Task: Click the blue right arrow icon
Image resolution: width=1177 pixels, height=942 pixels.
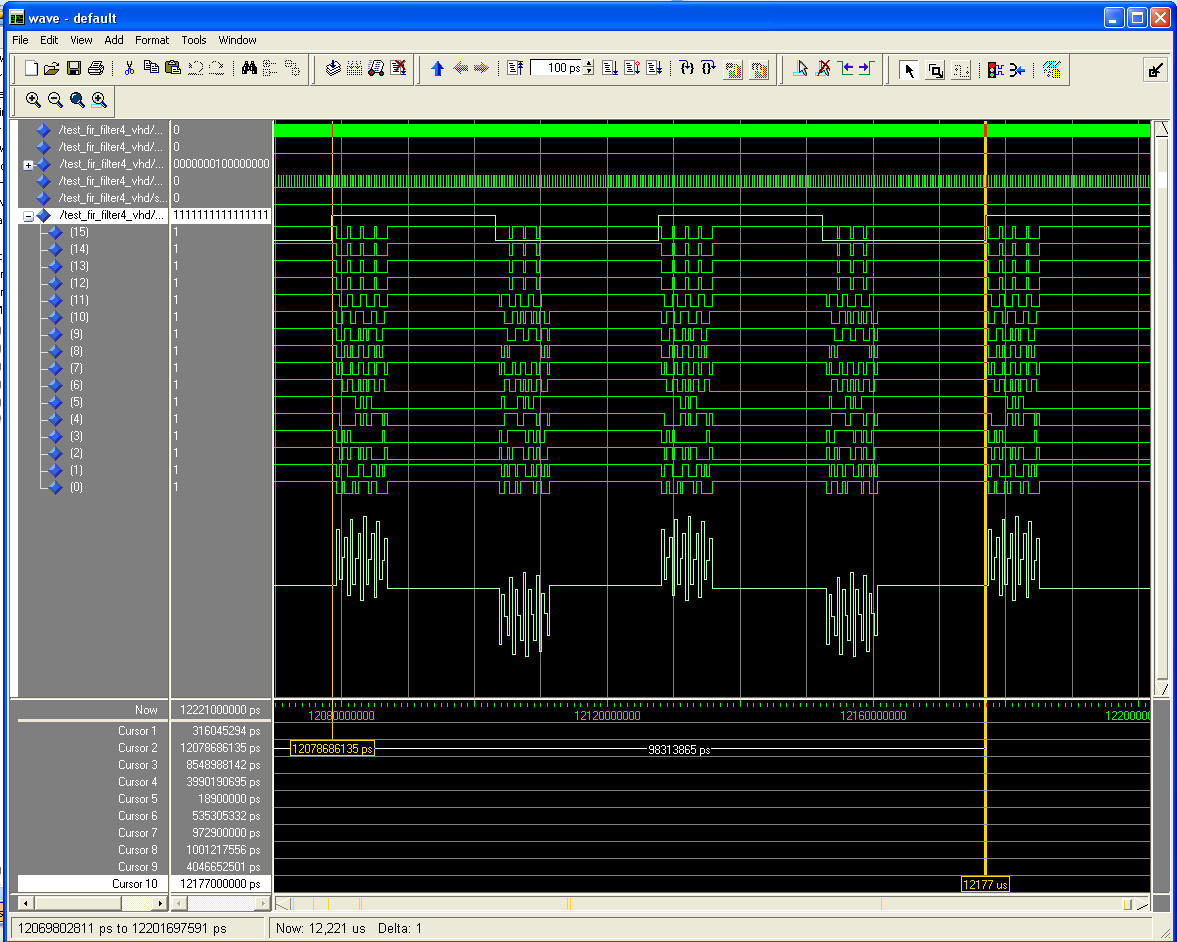Action: click(481, 69)
